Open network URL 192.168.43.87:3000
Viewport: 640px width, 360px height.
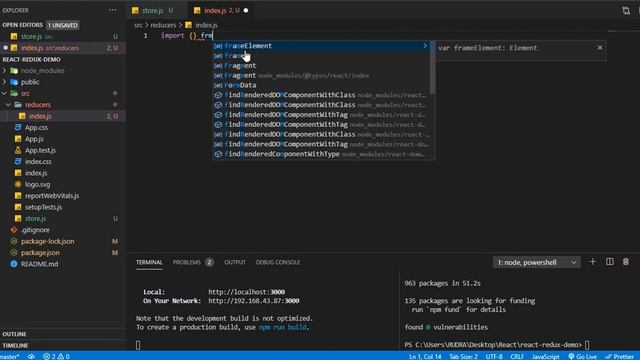point(253,301)
